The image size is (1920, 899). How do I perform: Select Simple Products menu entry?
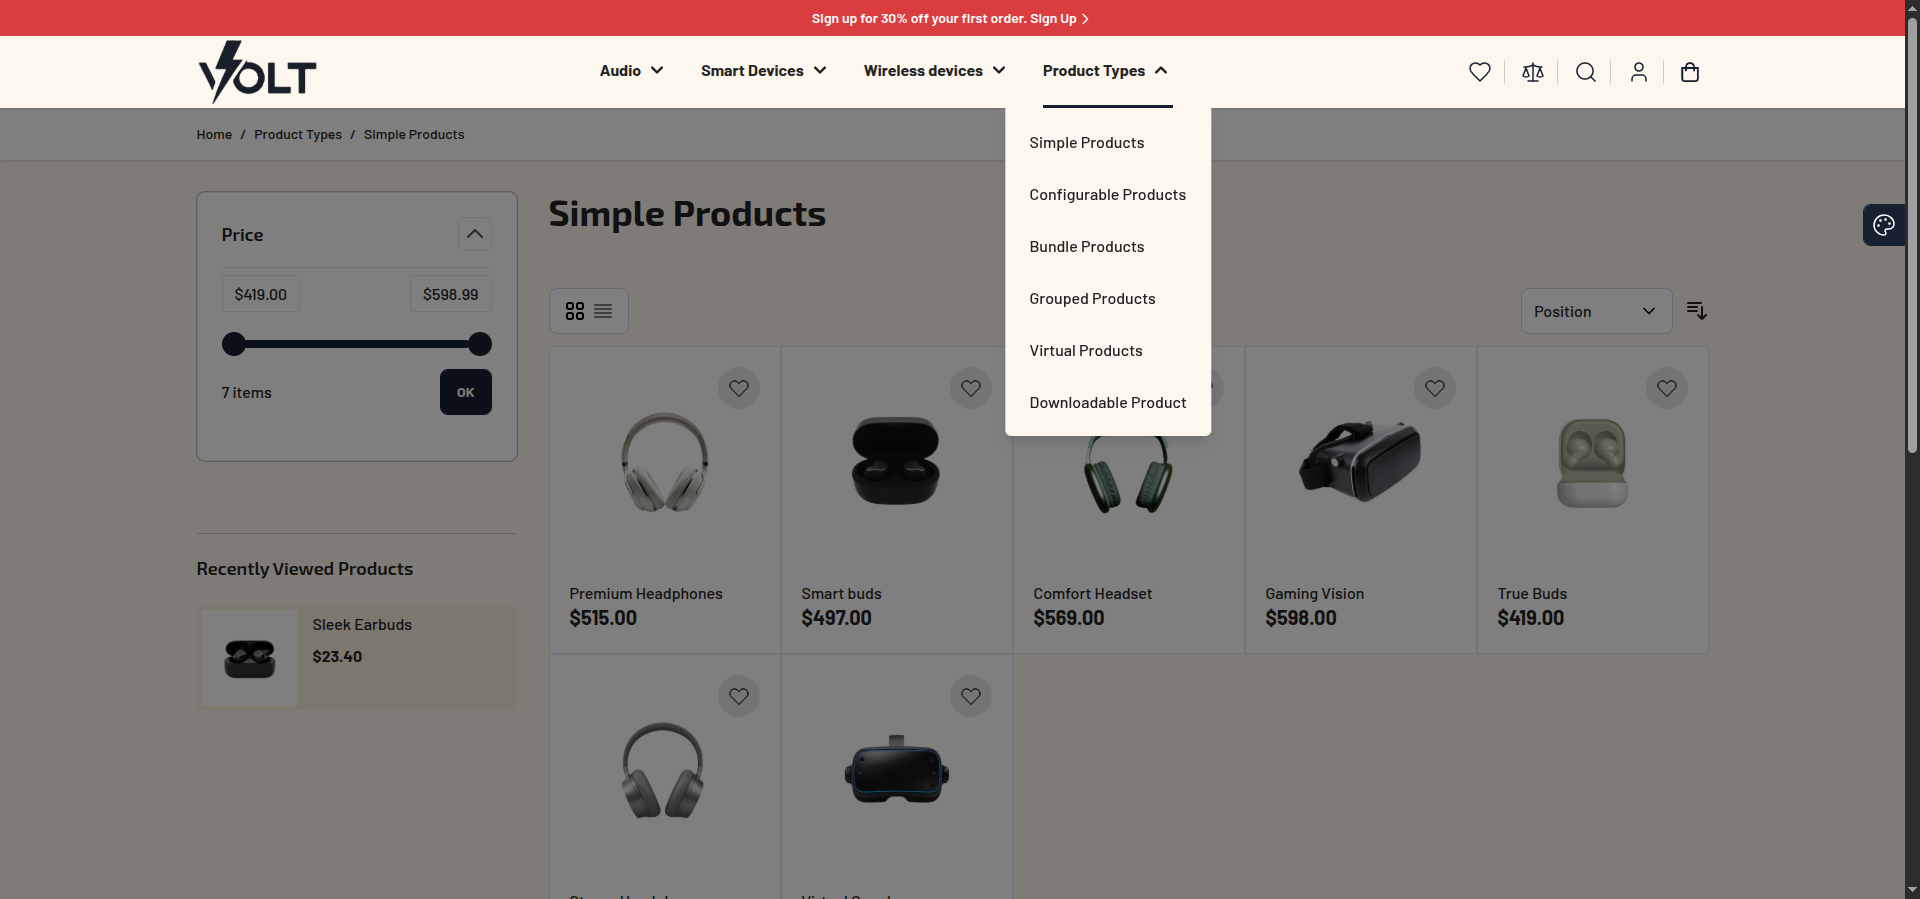point(1087,143)
